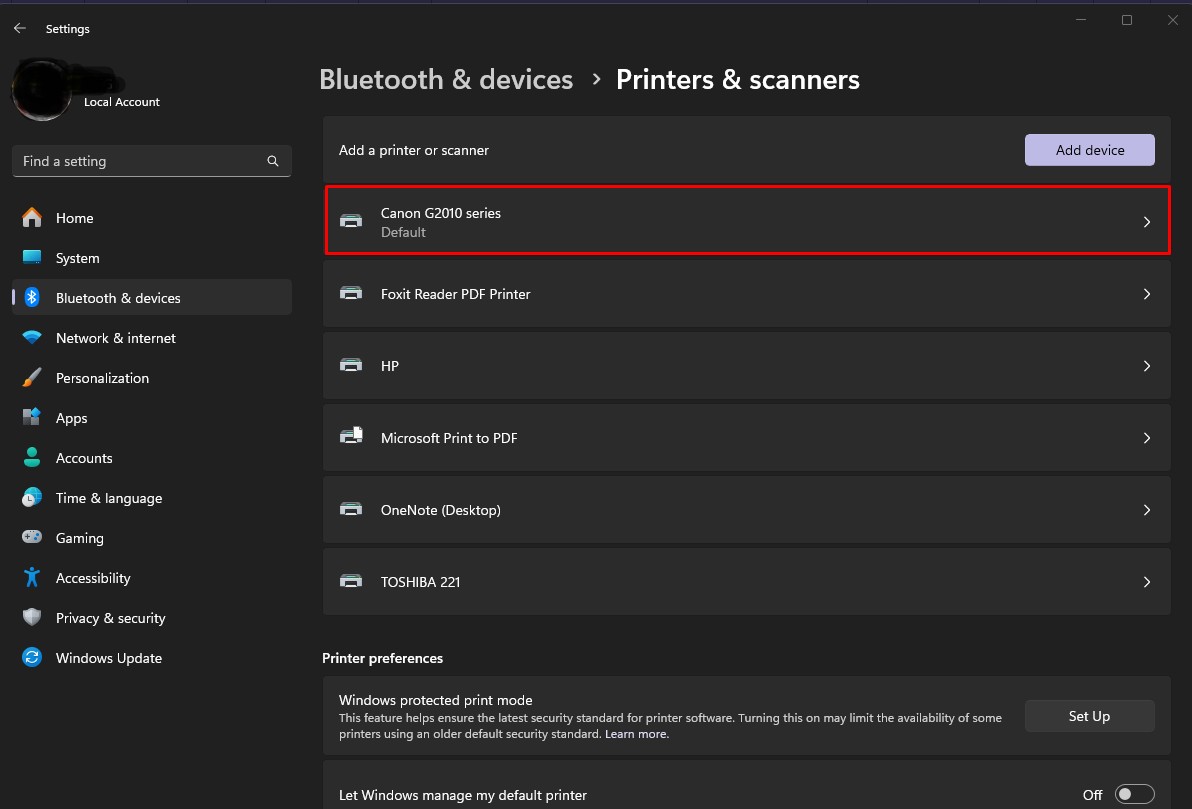The height and width of the screenshot is (809, 1192).
Task: Click the back arrow icon in Settings
Action: pyautogui.click(x=20, y=28)
